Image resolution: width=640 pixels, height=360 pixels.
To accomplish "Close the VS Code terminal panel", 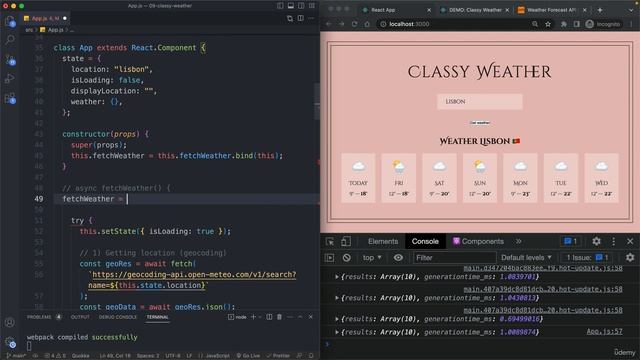I will (x=311, y=317).
